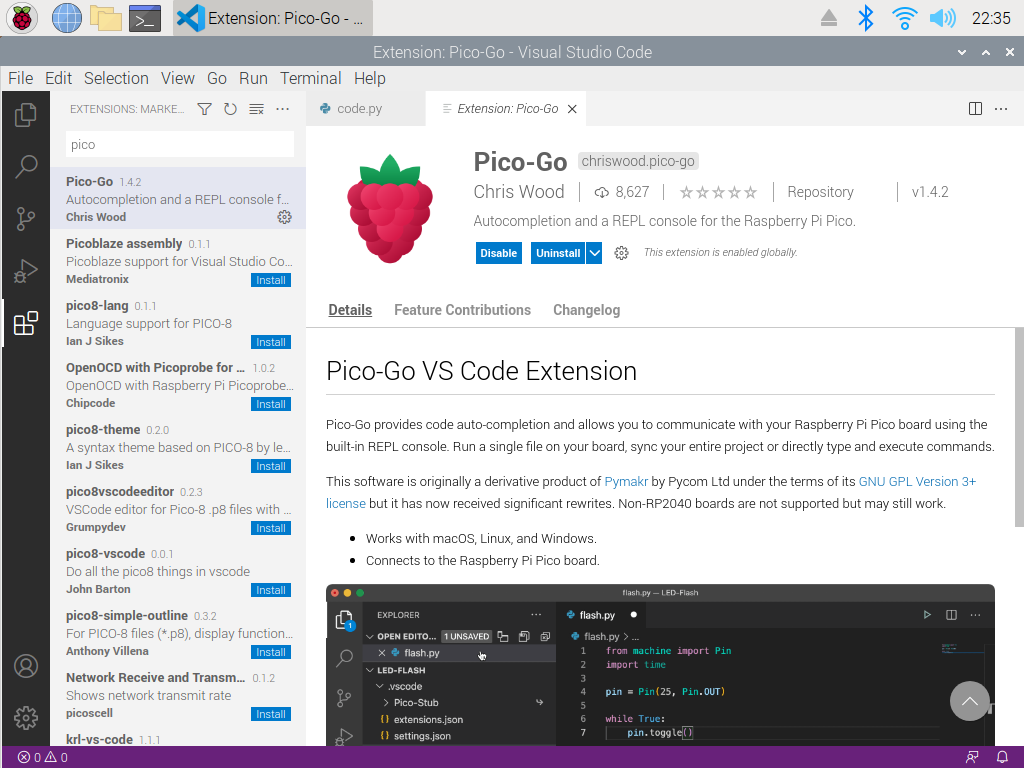Install the Picoblaze assembly extension
Image resolution: width=1024 pixels, height=768 pixels.
tap(271, 280)
